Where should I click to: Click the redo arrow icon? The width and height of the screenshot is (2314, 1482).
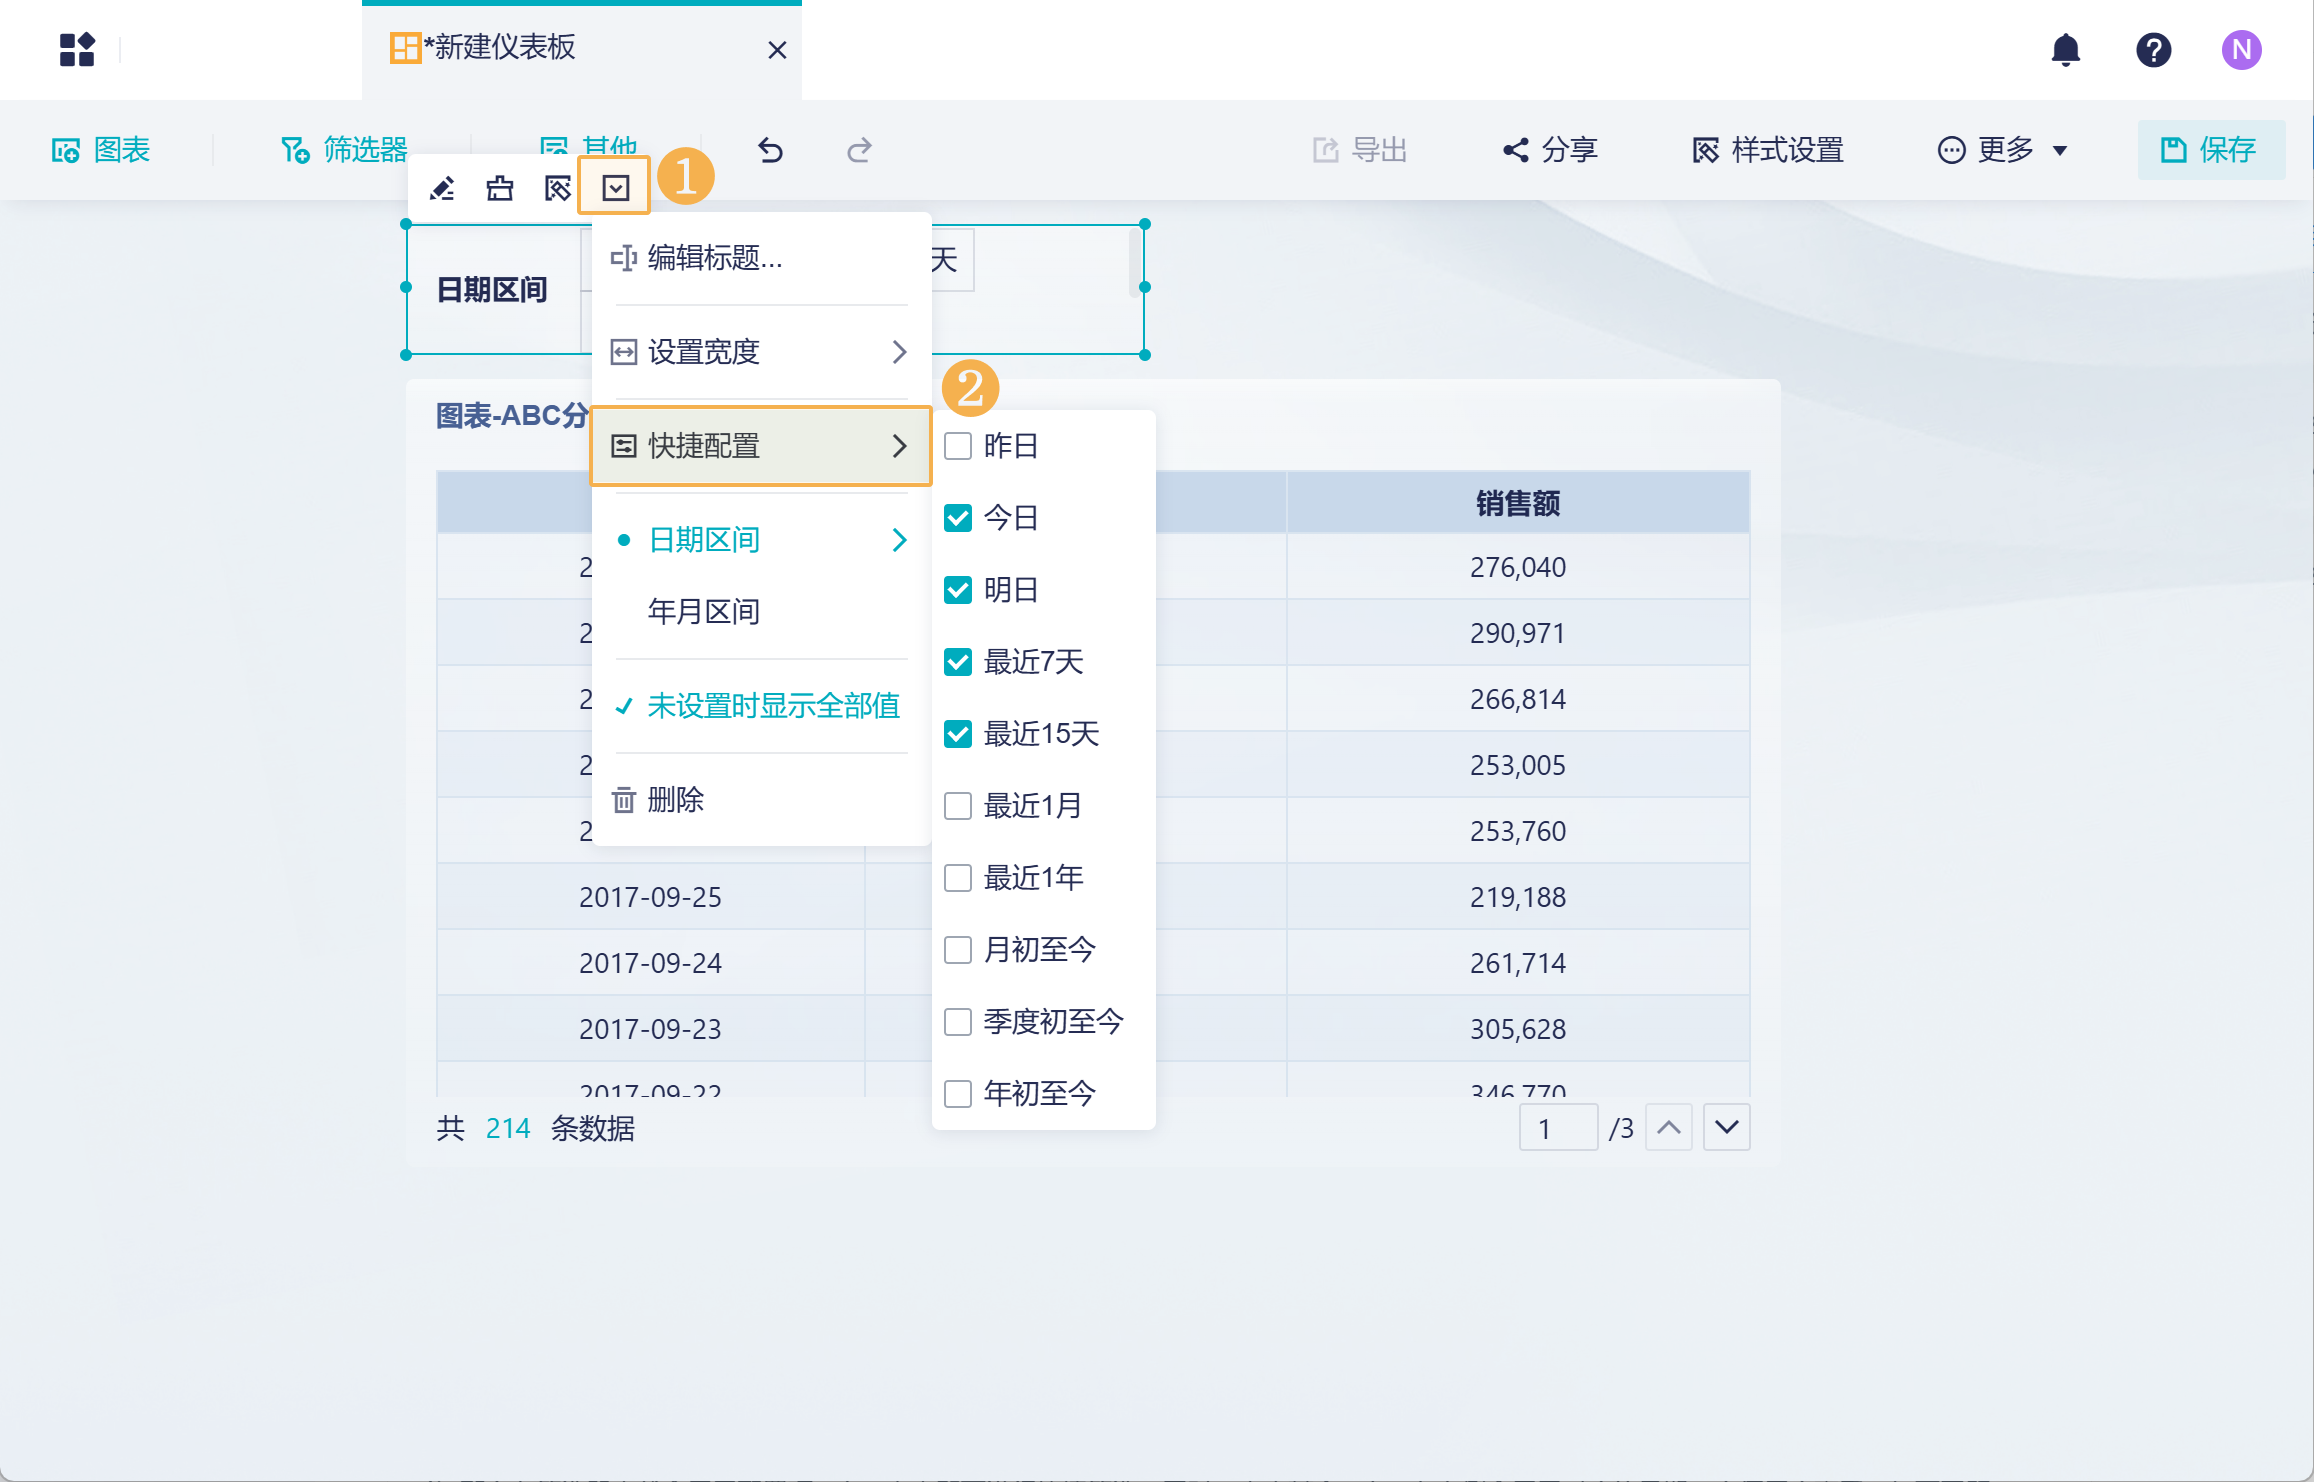click(x=859, y=150)
